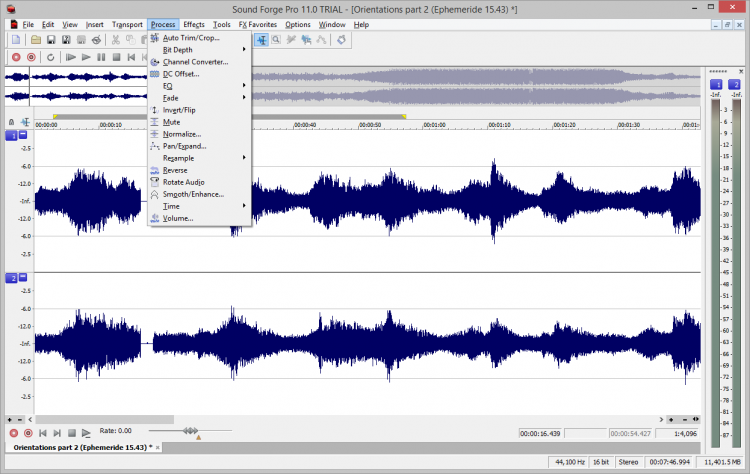This screenshot has height=474, width=750.
Task: Toggle the loop playback button
Action: coord(50,57)
